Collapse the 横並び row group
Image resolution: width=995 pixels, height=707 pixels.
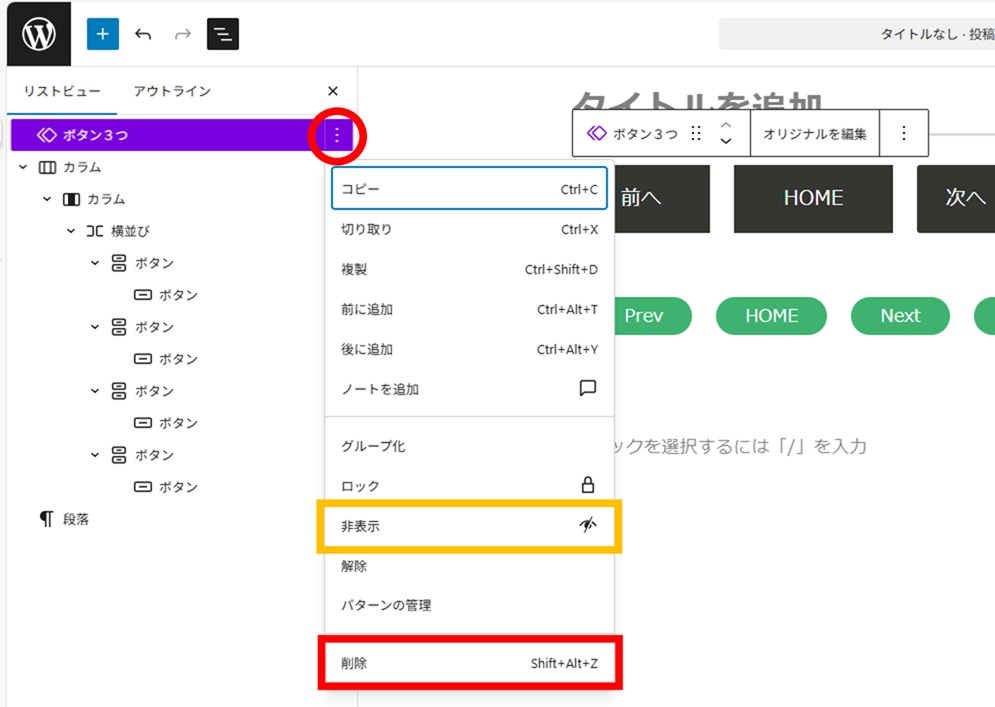tap(71, 231)
